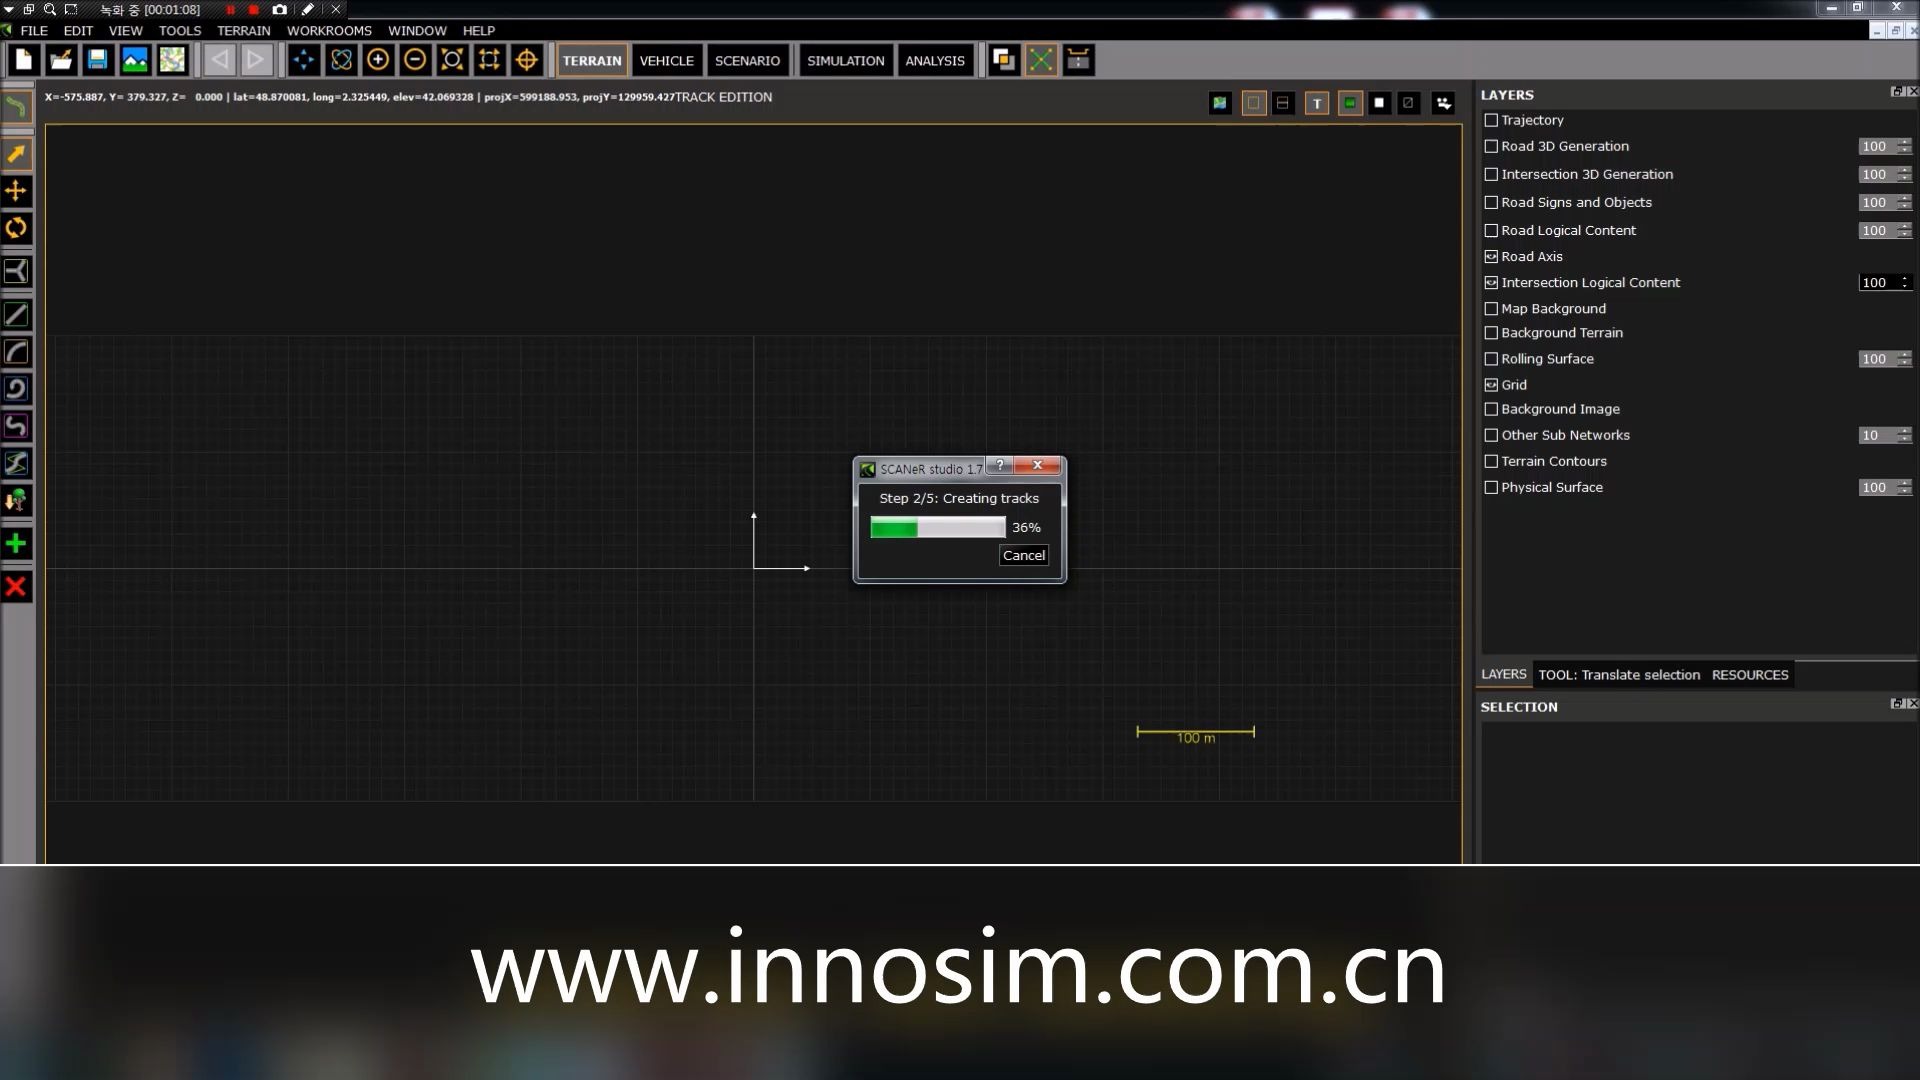This screenshot has height=1080, width=1920.
Task: Click the new file icon
Action: pyautogui.click(x=24, y=60)
